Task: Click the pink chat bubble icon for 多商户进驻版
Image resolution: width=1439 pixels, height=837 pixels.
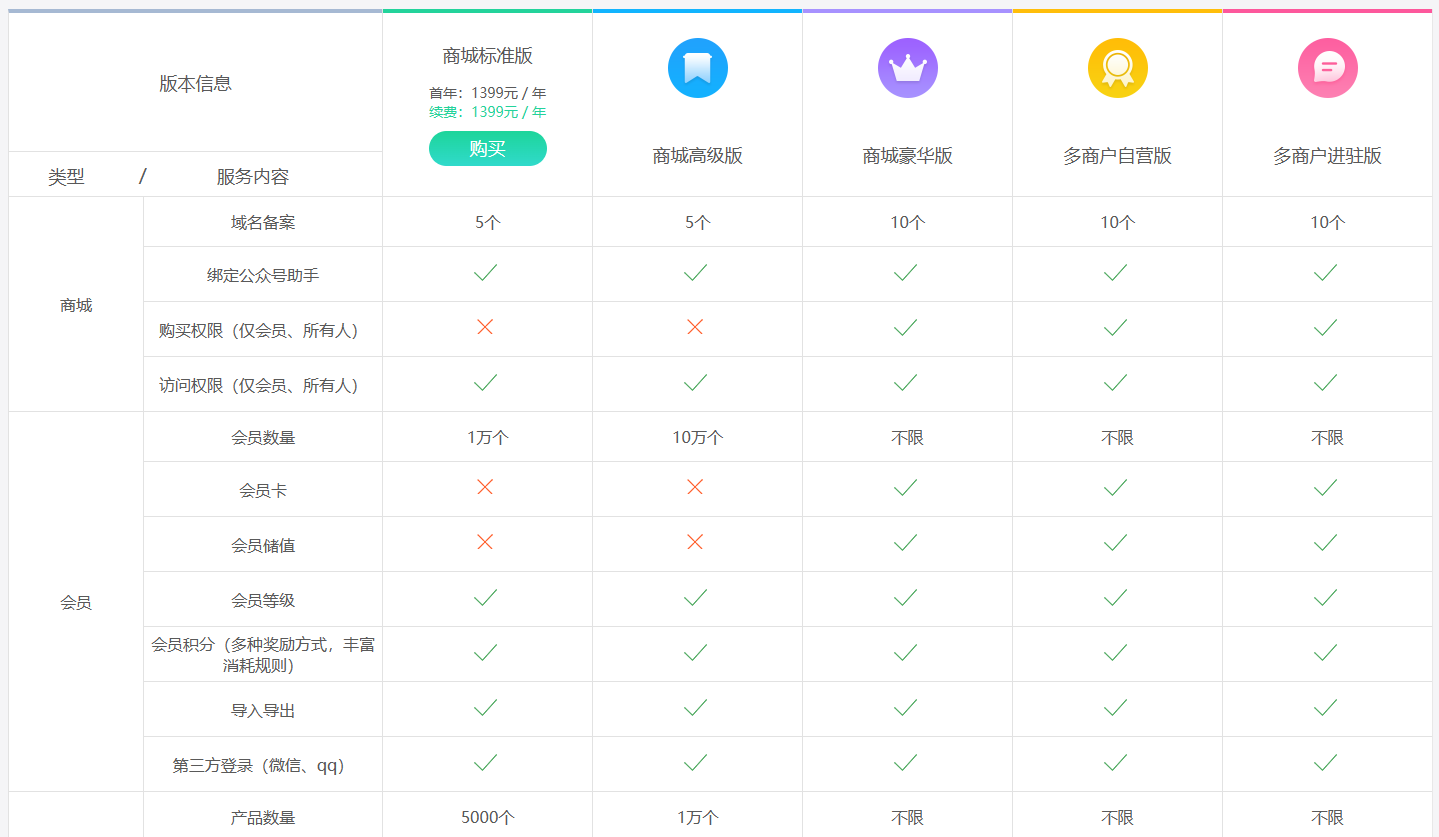Action: pyautogui.click(x=1327, y=68)
